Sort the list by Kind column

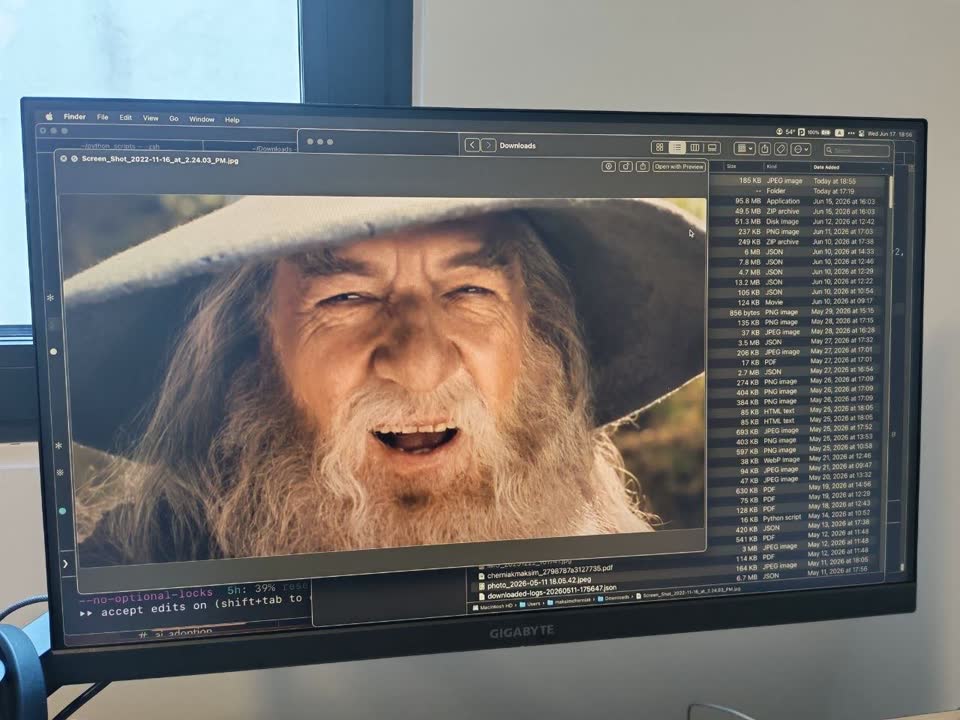tap(771, 167)
